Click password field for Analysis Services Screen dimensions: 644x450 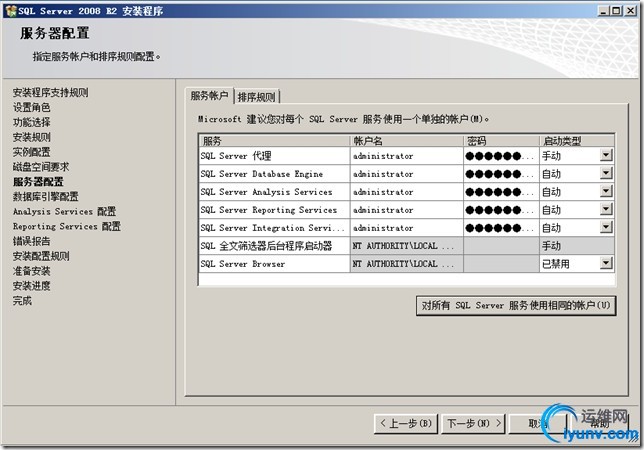501,192
